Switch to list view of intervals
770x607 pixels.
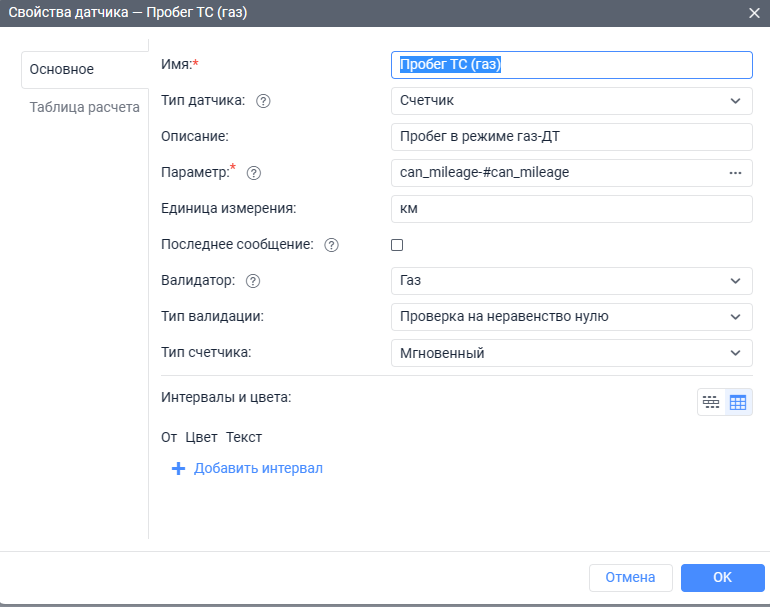pos(711,402)
